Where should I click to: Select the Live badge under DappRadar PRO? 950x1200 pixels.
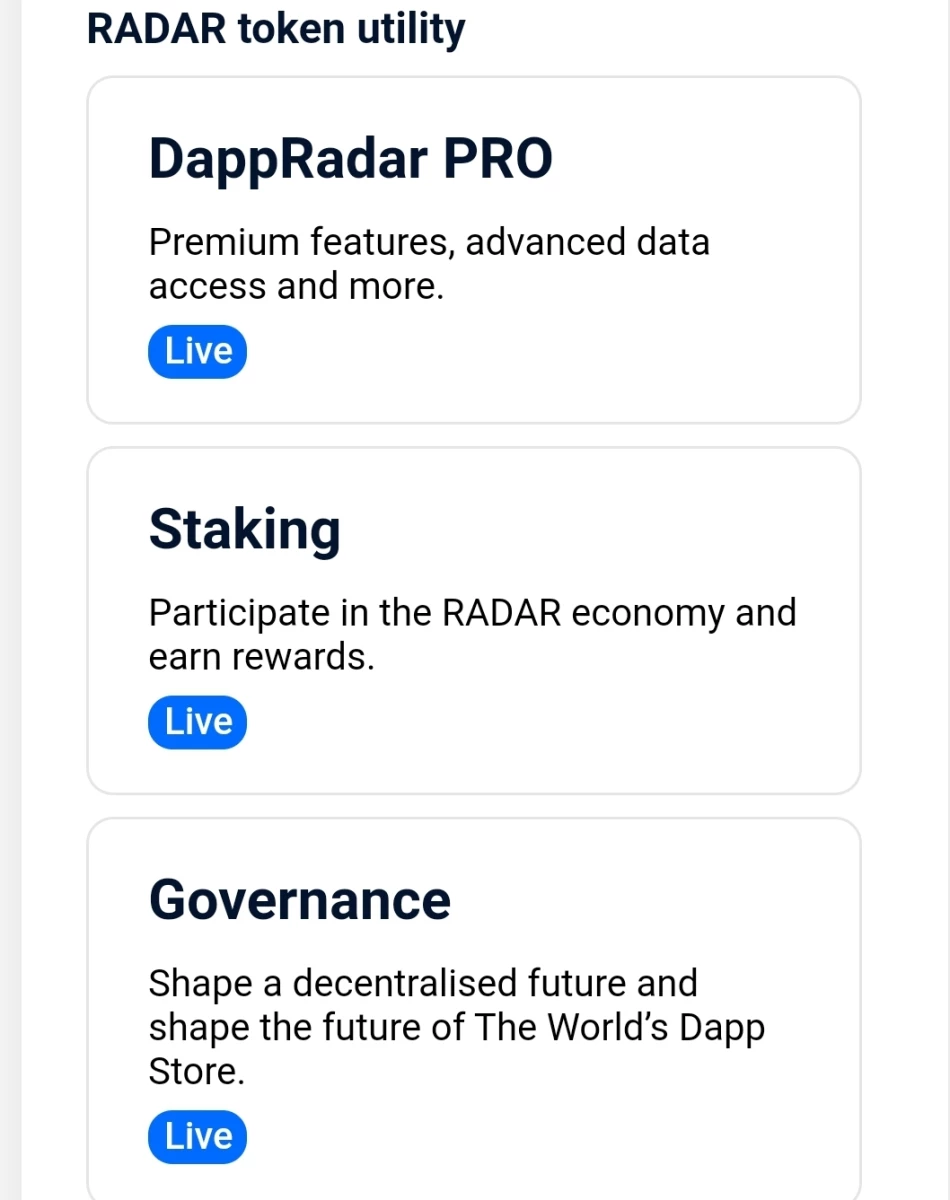[197, 351]
